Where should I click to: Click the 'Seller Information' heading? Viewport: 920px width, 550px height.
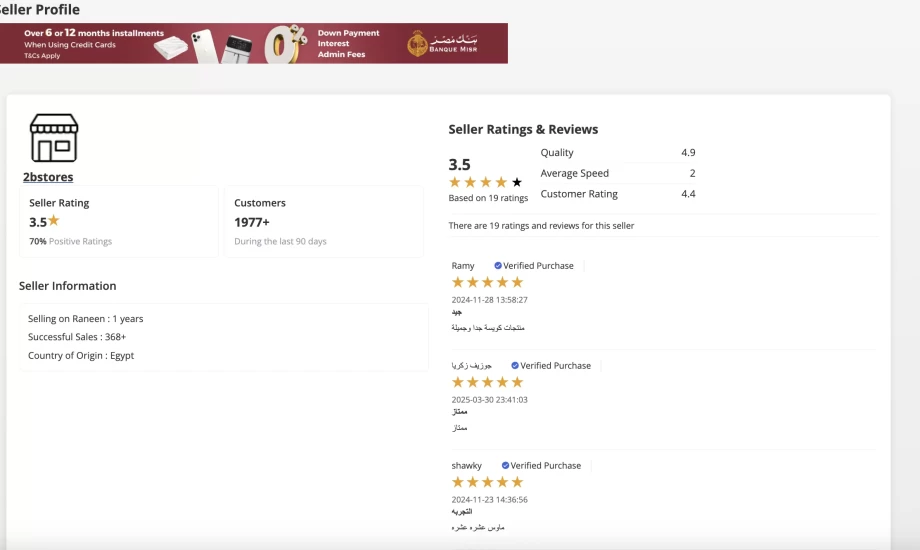point(67,286)
